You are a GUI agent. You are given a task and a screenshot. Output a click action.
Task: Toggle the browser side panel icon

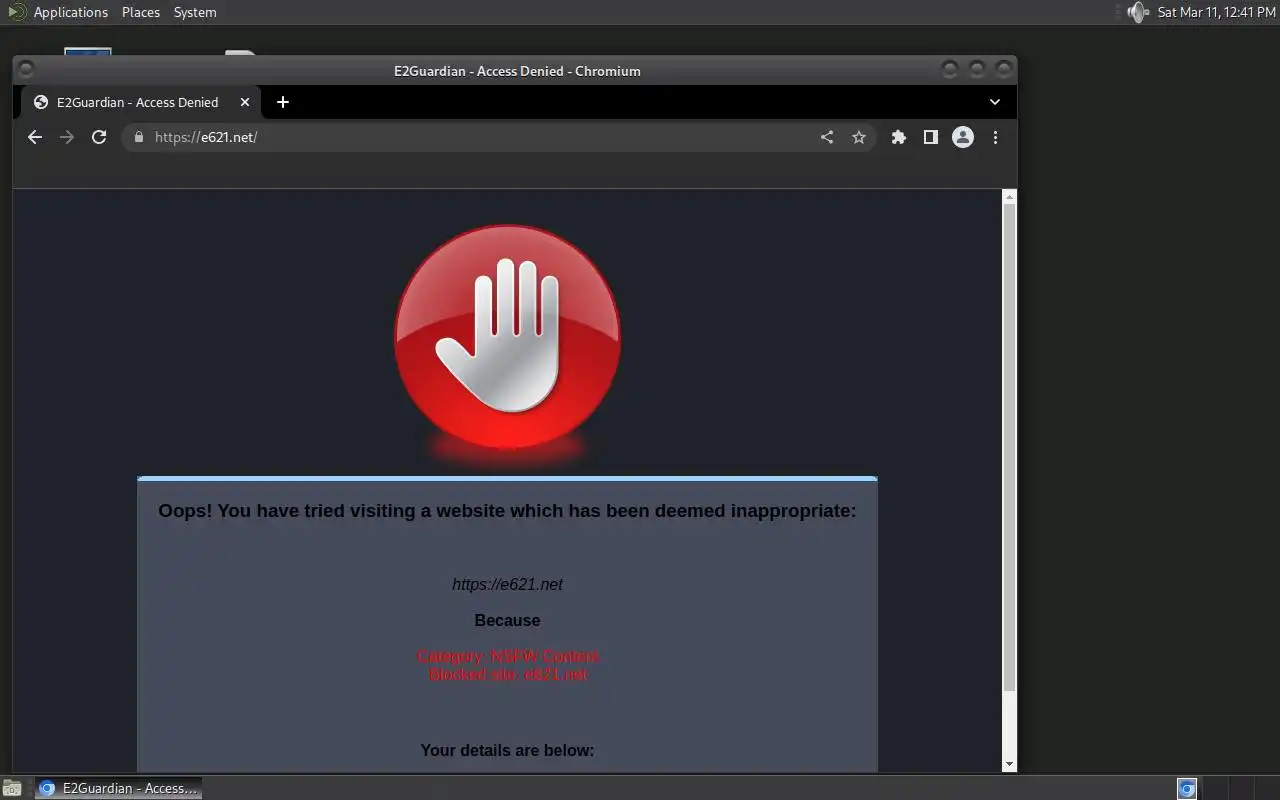pos(931,137)
